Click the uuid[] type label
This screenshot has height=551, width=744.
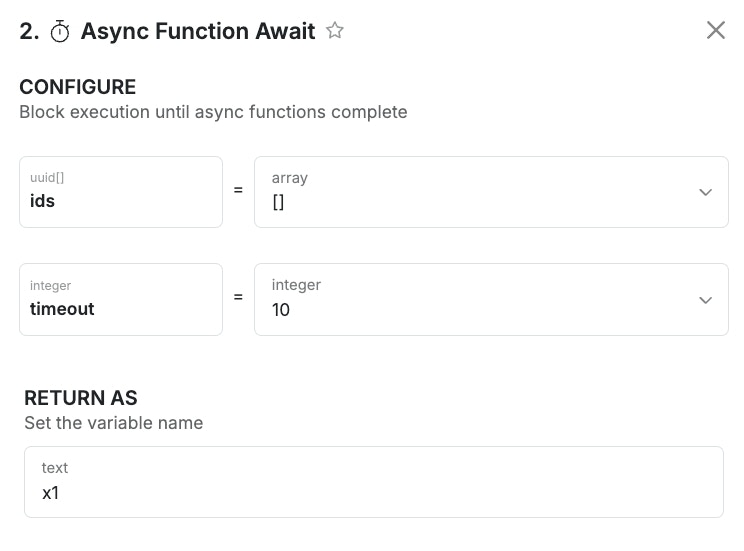(47, 178)
